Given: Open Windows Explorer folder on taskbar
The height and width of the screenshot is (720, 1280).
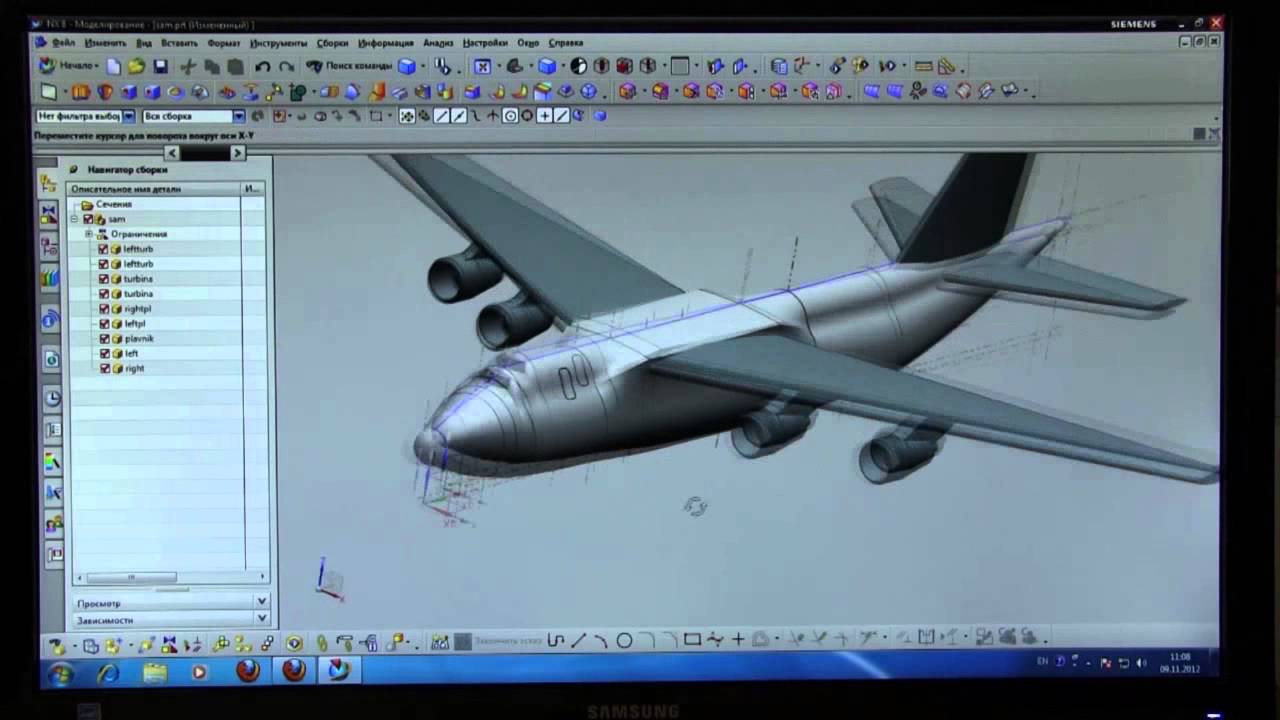Looking at the screenshot, I should pos(155,673).
